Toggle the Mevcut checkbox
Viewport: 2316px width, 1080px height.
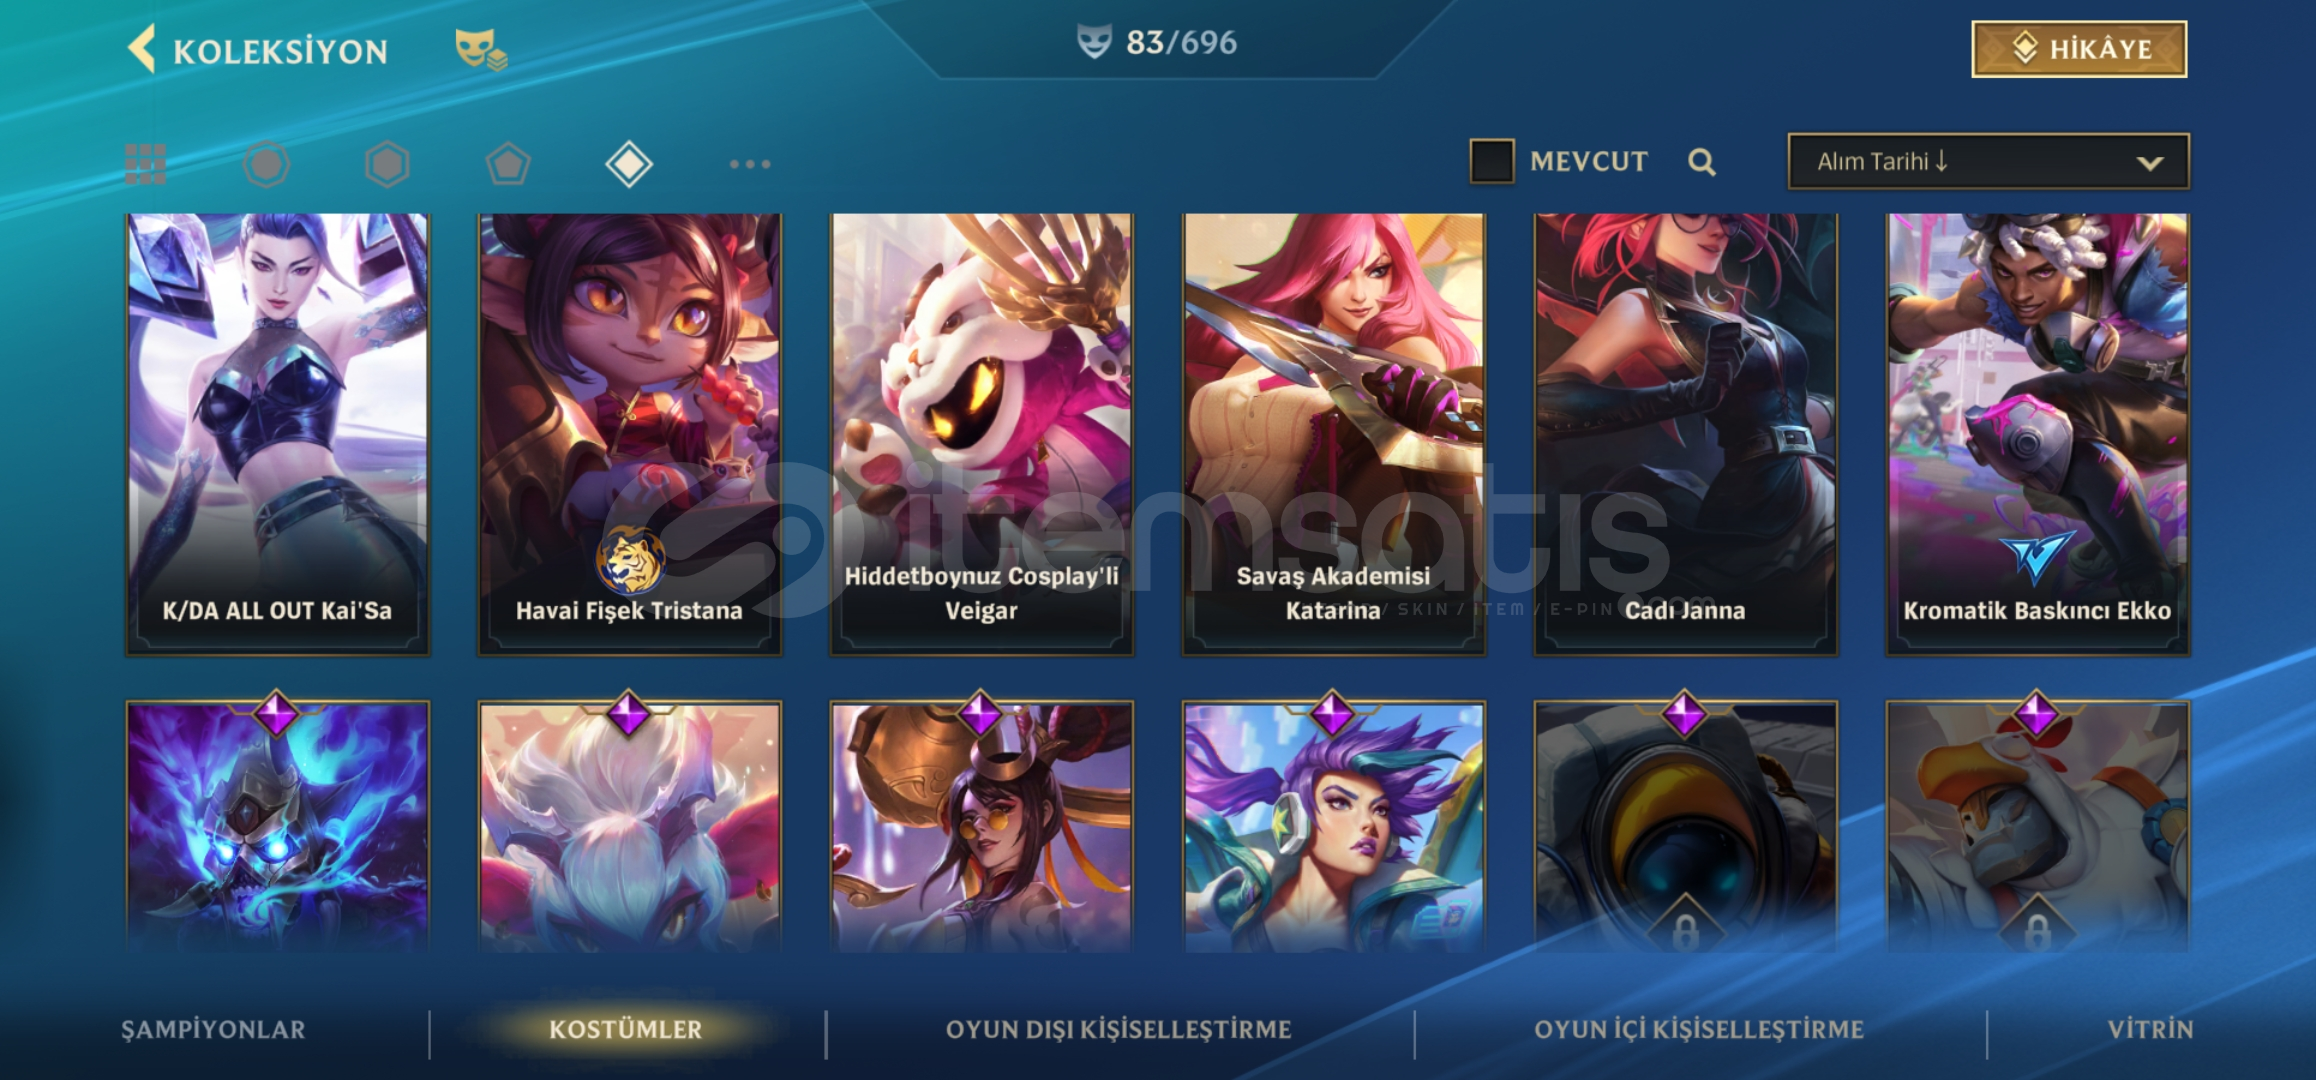click(x=1492, y=161)
